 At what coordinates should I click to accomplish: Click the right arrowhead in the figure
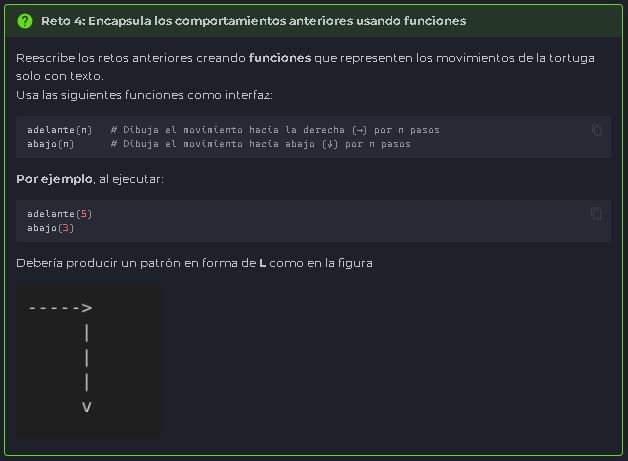[88, 308]
